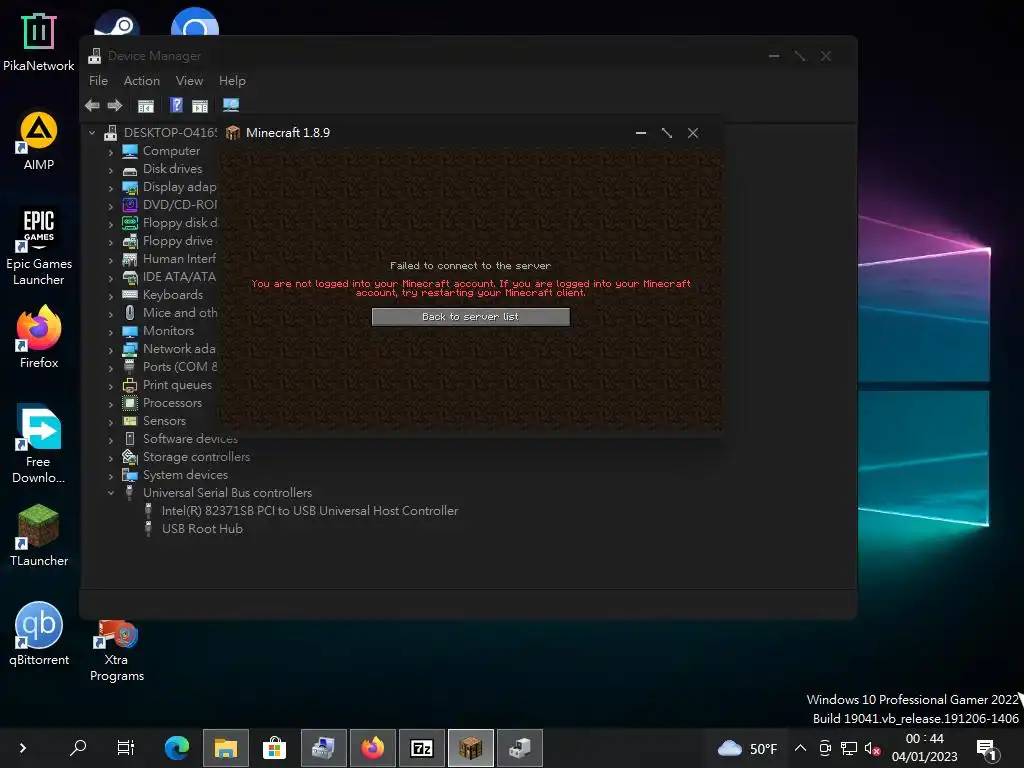Switch to Device Manager in the taskbar

520,748
